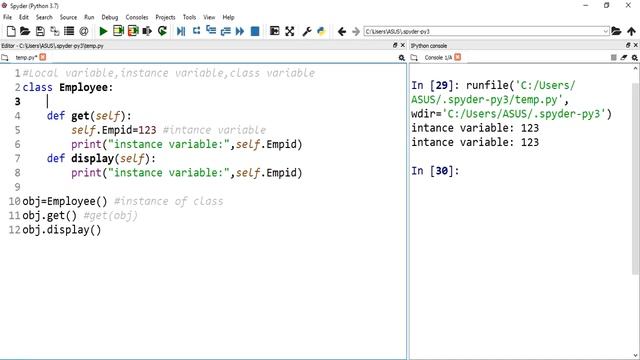Click the Save all files icon
The height and width of the screenshot is (360, 640).
(55, 31)
